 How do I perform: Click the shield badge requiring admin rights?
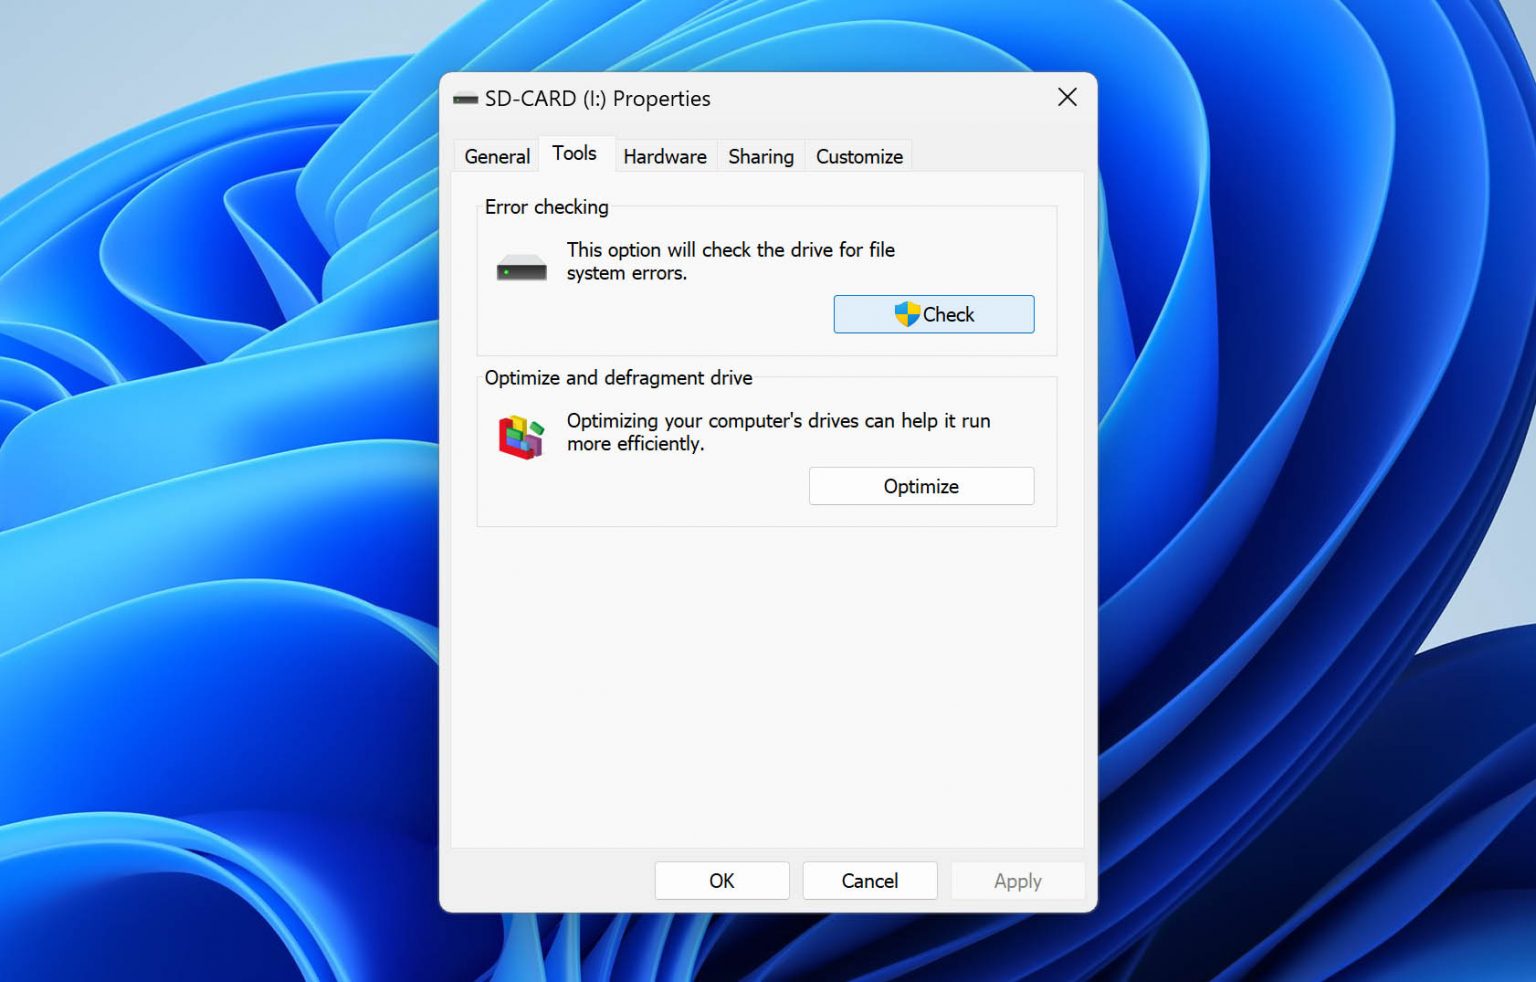click(908, 313)
